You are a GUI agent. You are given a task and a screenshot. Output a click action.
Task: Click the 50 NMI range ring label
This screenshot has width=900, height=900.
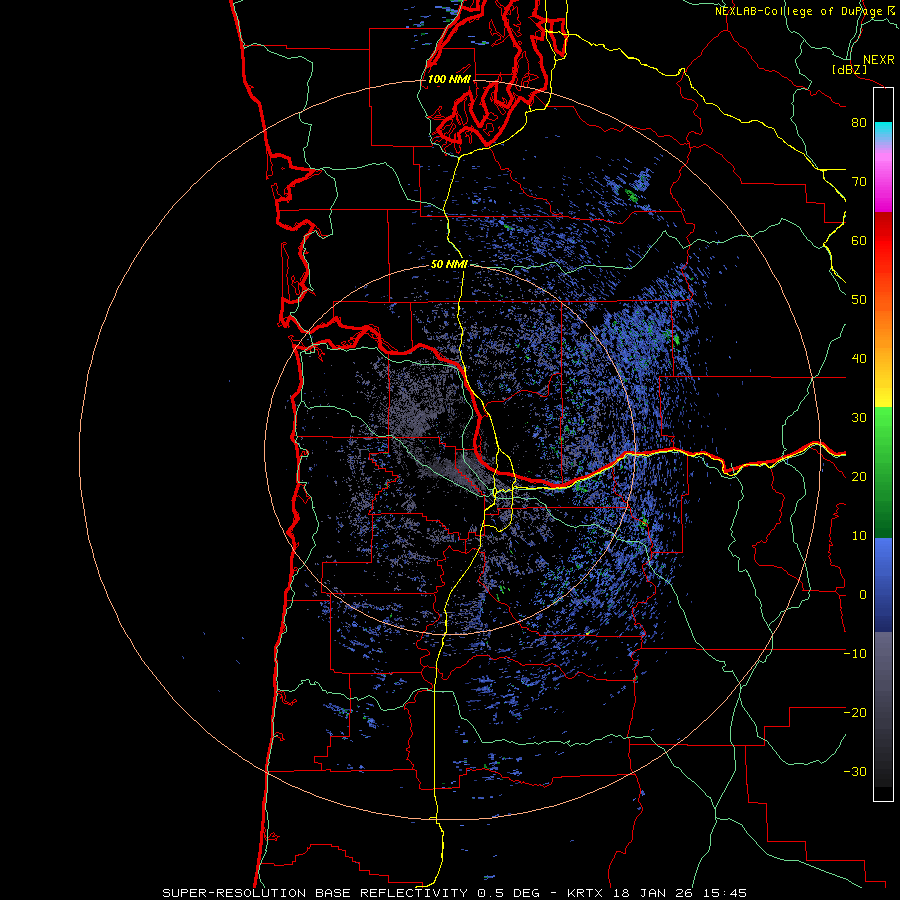pyautogui.click(x=449, y=265)
